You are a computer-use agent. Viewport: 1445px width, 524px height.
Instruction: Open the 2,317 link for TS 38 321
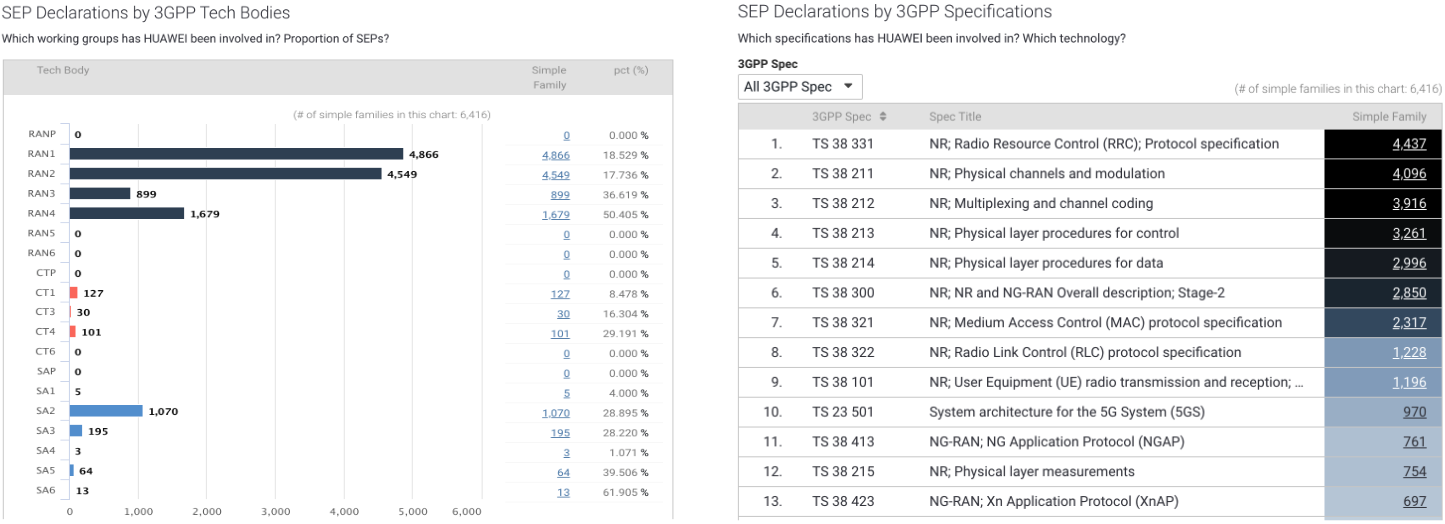tap(1410, 323)
